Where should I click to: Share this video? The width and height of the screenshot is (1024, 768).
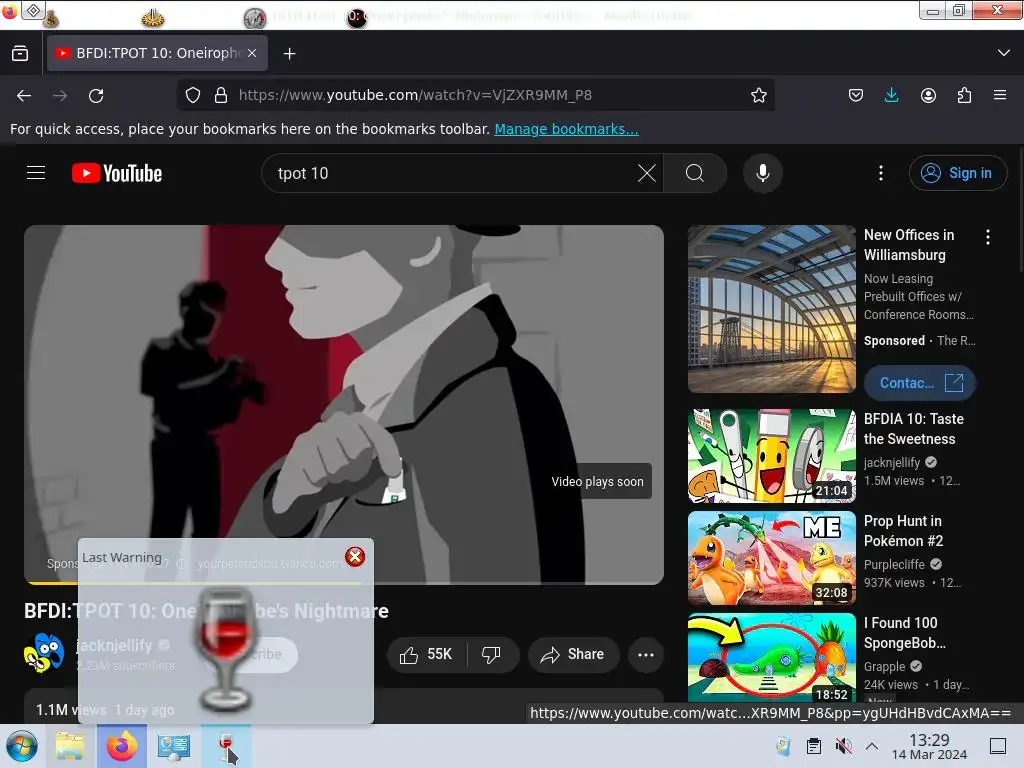[573, 654]
